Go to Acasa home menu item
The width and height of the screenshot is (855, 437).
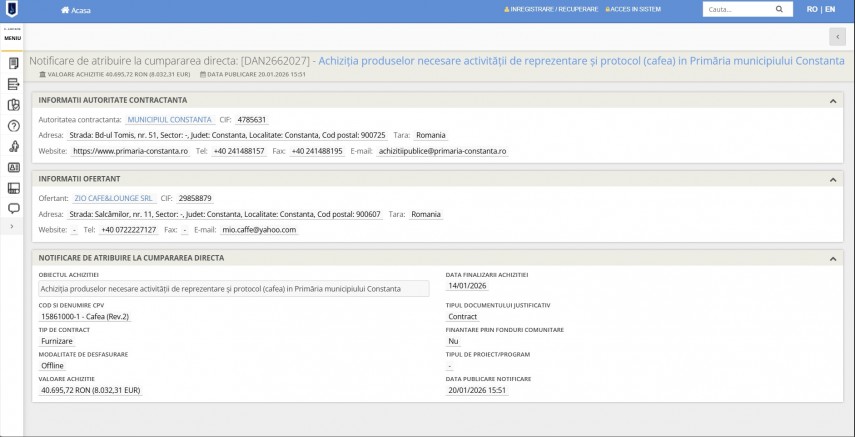75,10
